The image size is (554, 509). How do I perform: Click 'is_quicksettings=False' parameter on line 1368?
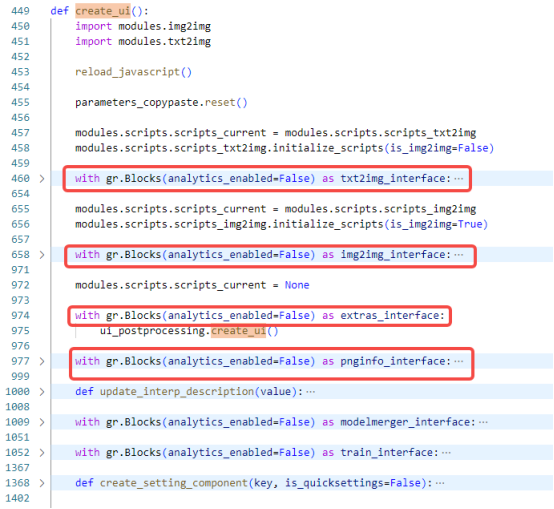353,483
